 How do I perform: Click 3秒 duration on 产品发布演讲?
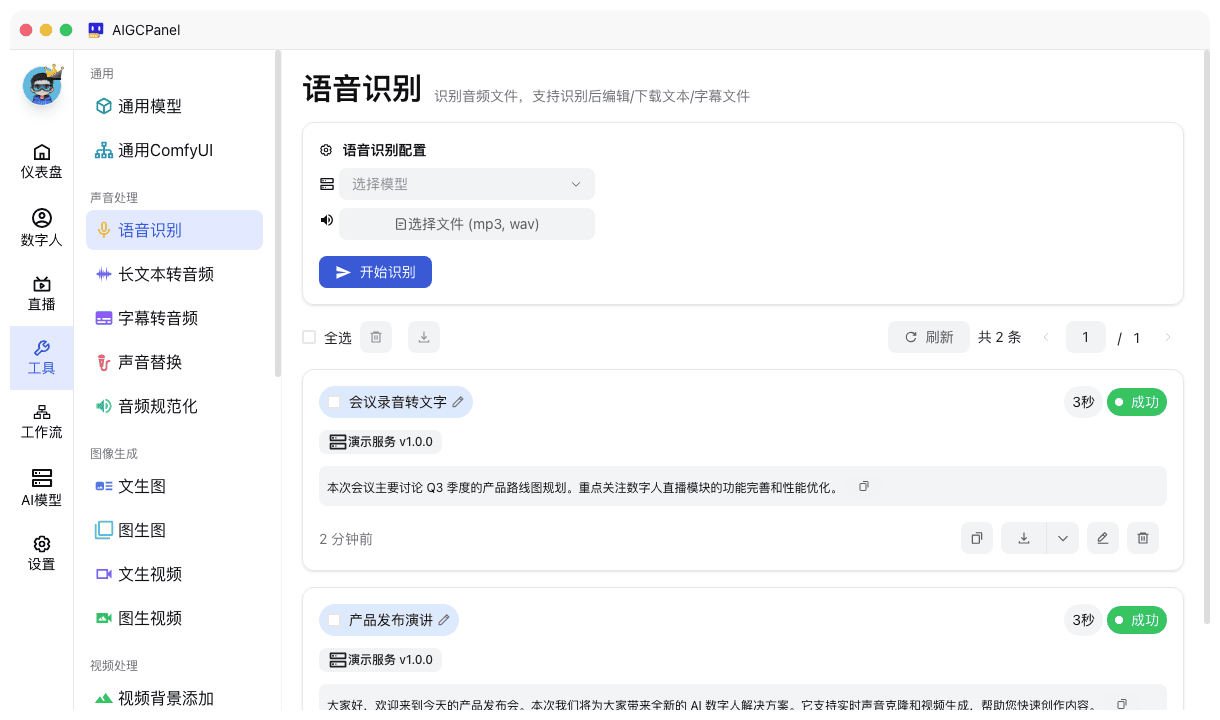[1084, 620]
